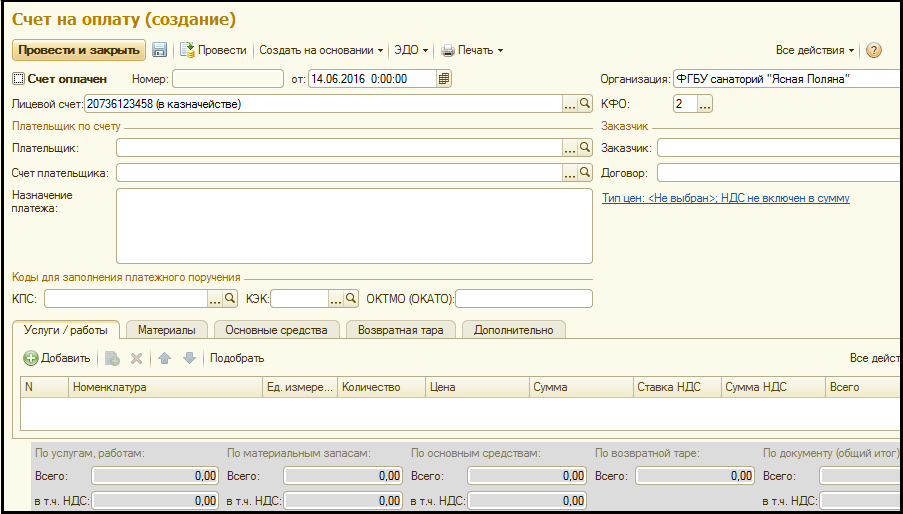903x514 pixels.
Task: Toggle the Счет оплачен checkbox
Action: 18,78
